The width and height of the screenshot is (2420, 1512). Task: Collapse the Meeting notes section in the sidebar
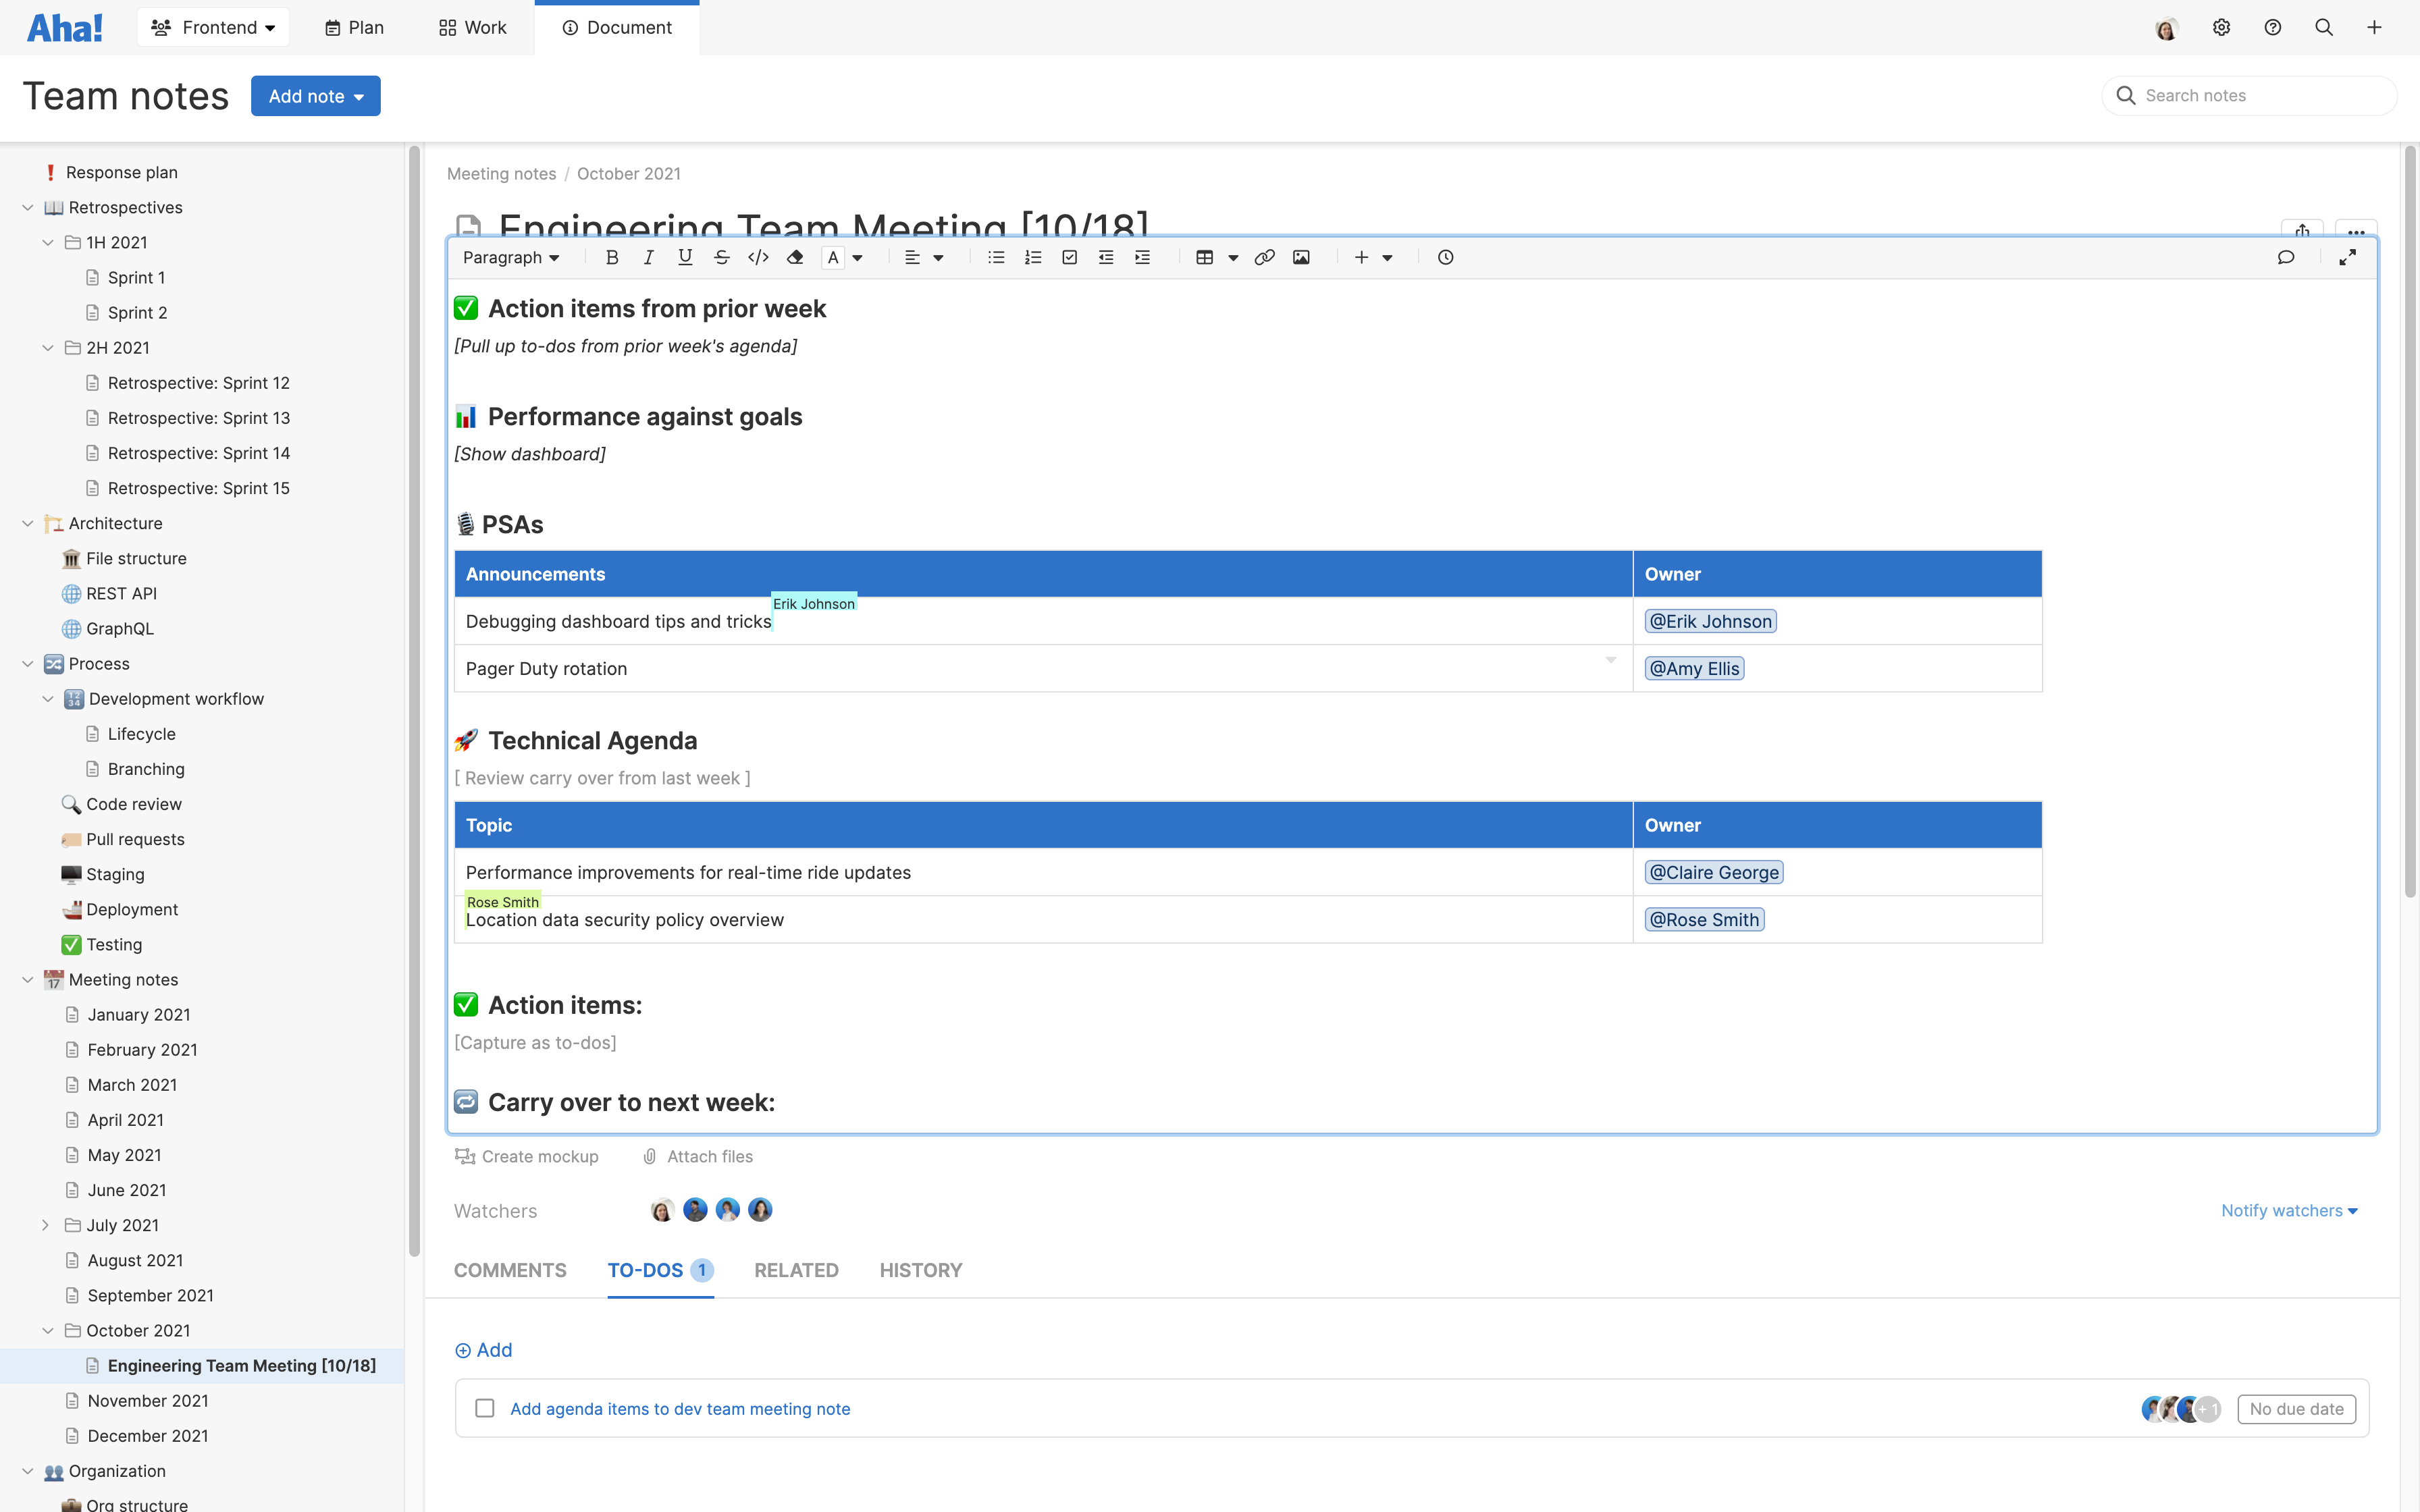point(27,979)
